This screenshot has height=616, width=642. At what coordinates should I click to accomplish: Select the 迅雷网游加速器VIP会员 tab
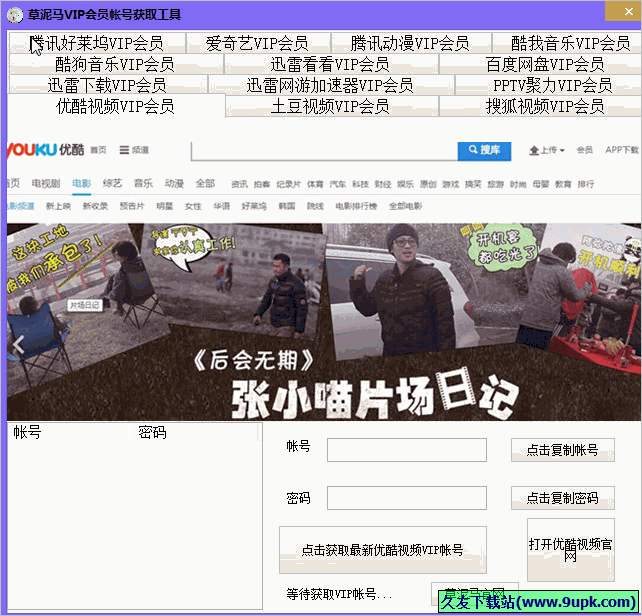point(331,85)
